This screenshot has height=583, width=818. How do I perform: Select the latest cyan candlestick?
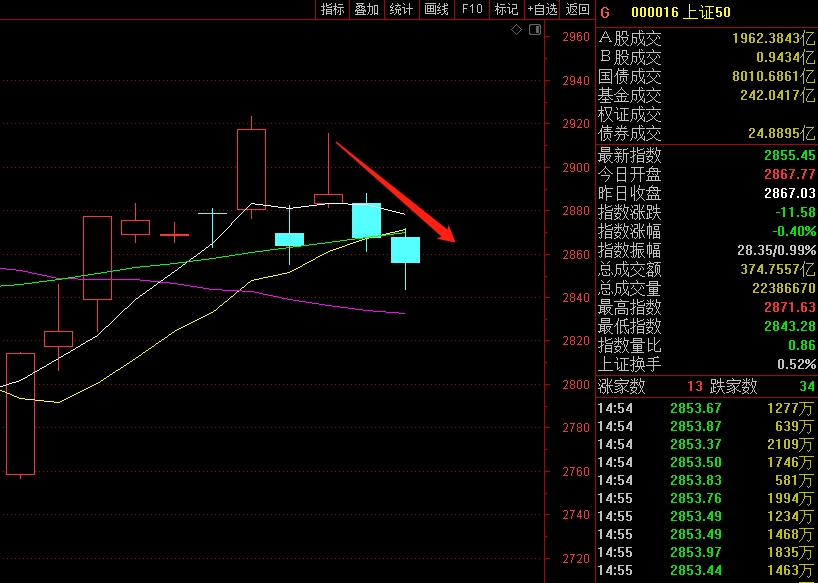(405, 250)
